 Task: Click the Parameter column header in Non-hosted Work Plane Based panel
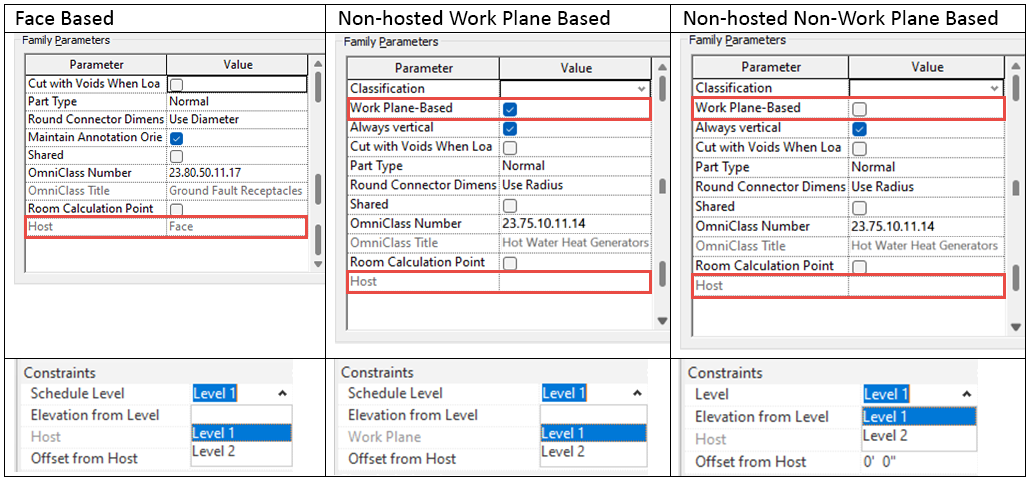click(423, 68)
